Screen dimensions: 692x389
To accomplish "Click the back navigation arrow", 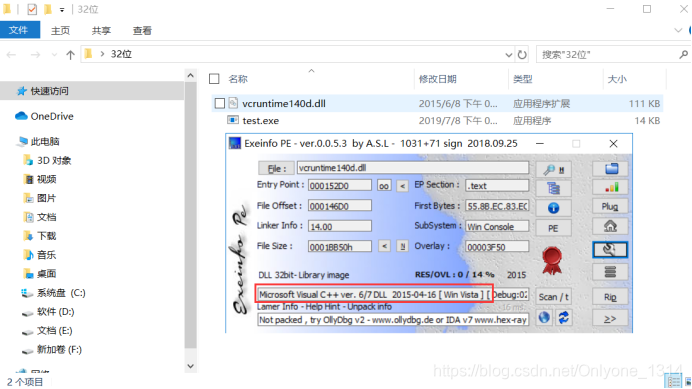I will coord(11,55).
